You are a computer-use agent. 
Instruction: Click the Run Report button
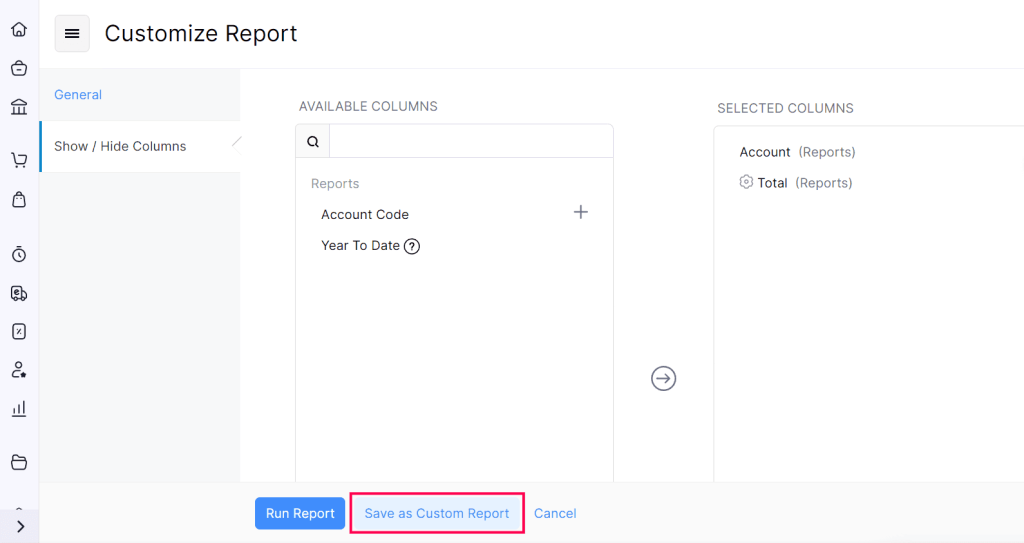300,513
